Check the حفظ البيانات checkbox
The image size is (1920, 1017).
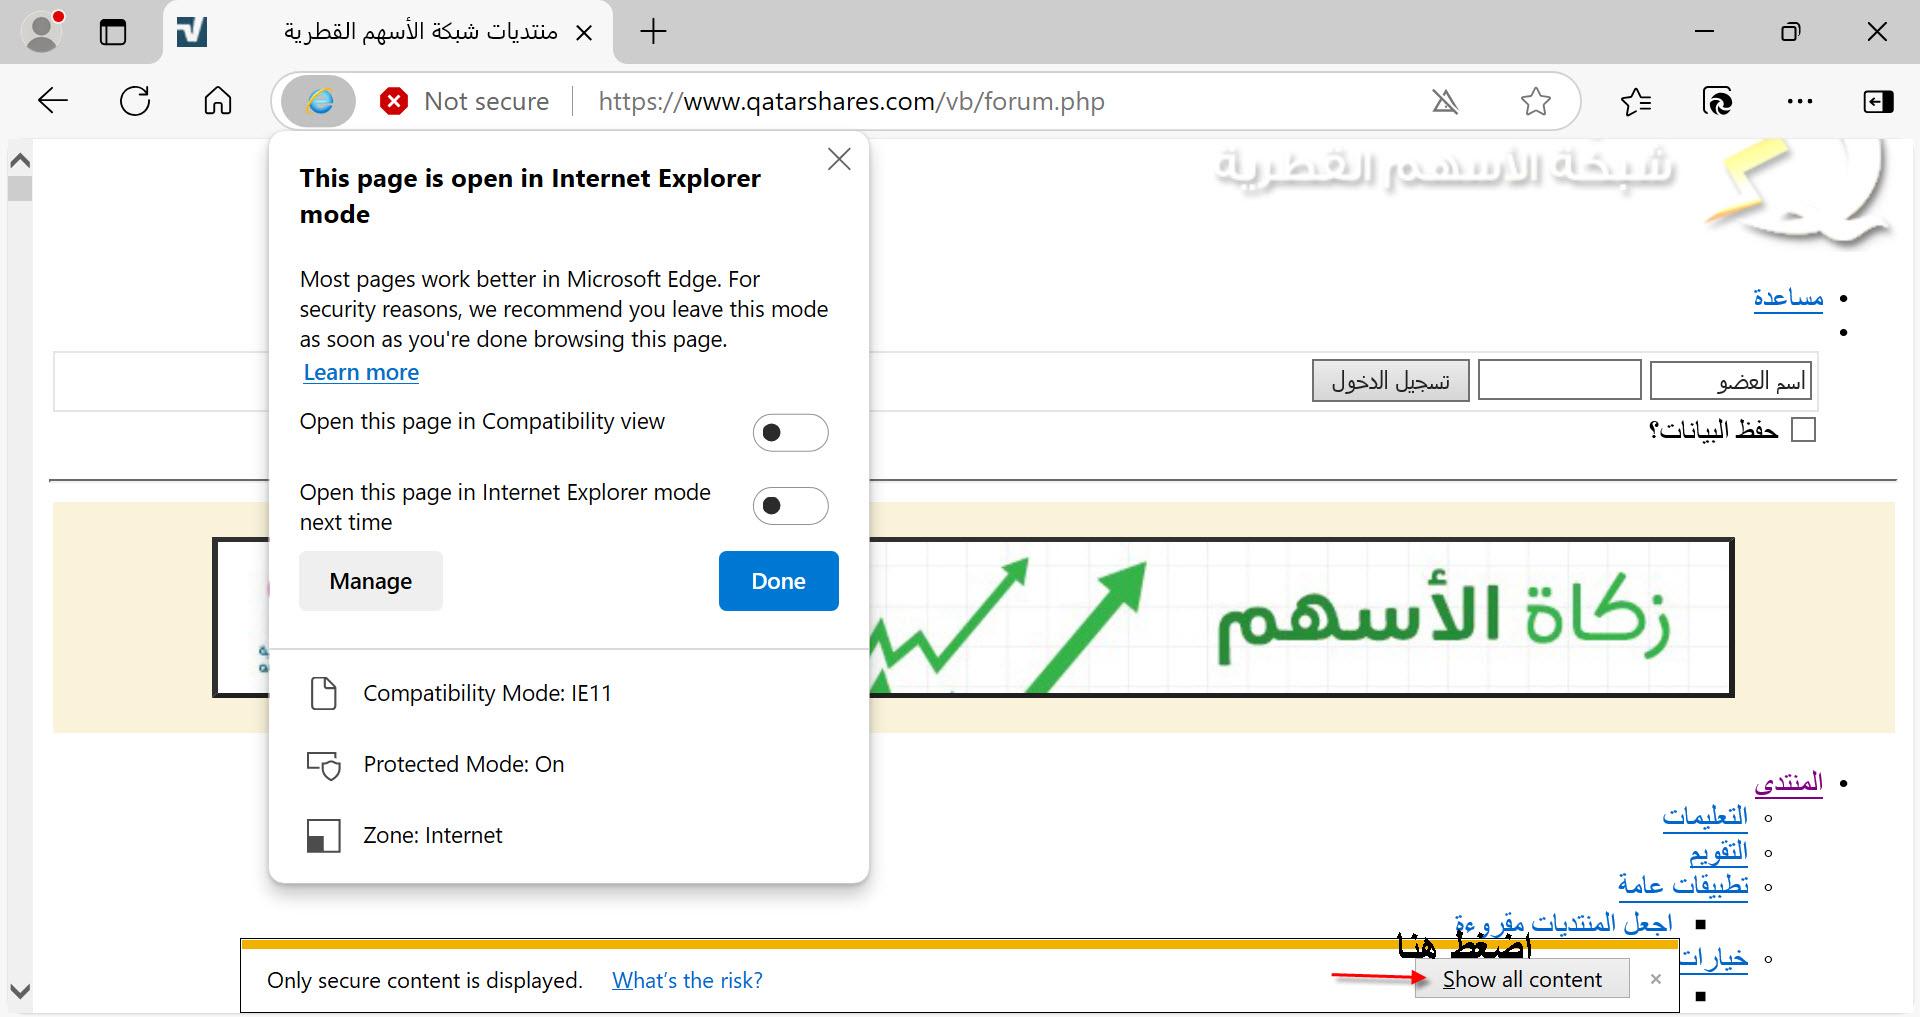click(x=1803, y=430)
